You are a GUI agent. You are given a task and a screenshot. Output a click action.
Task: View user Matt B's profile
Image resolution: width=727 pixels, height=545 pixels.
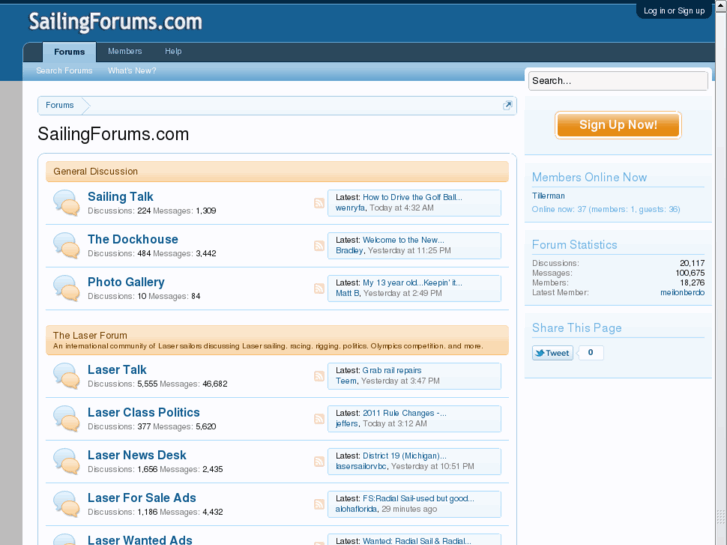pyautogui.click(x=348, y=293)
